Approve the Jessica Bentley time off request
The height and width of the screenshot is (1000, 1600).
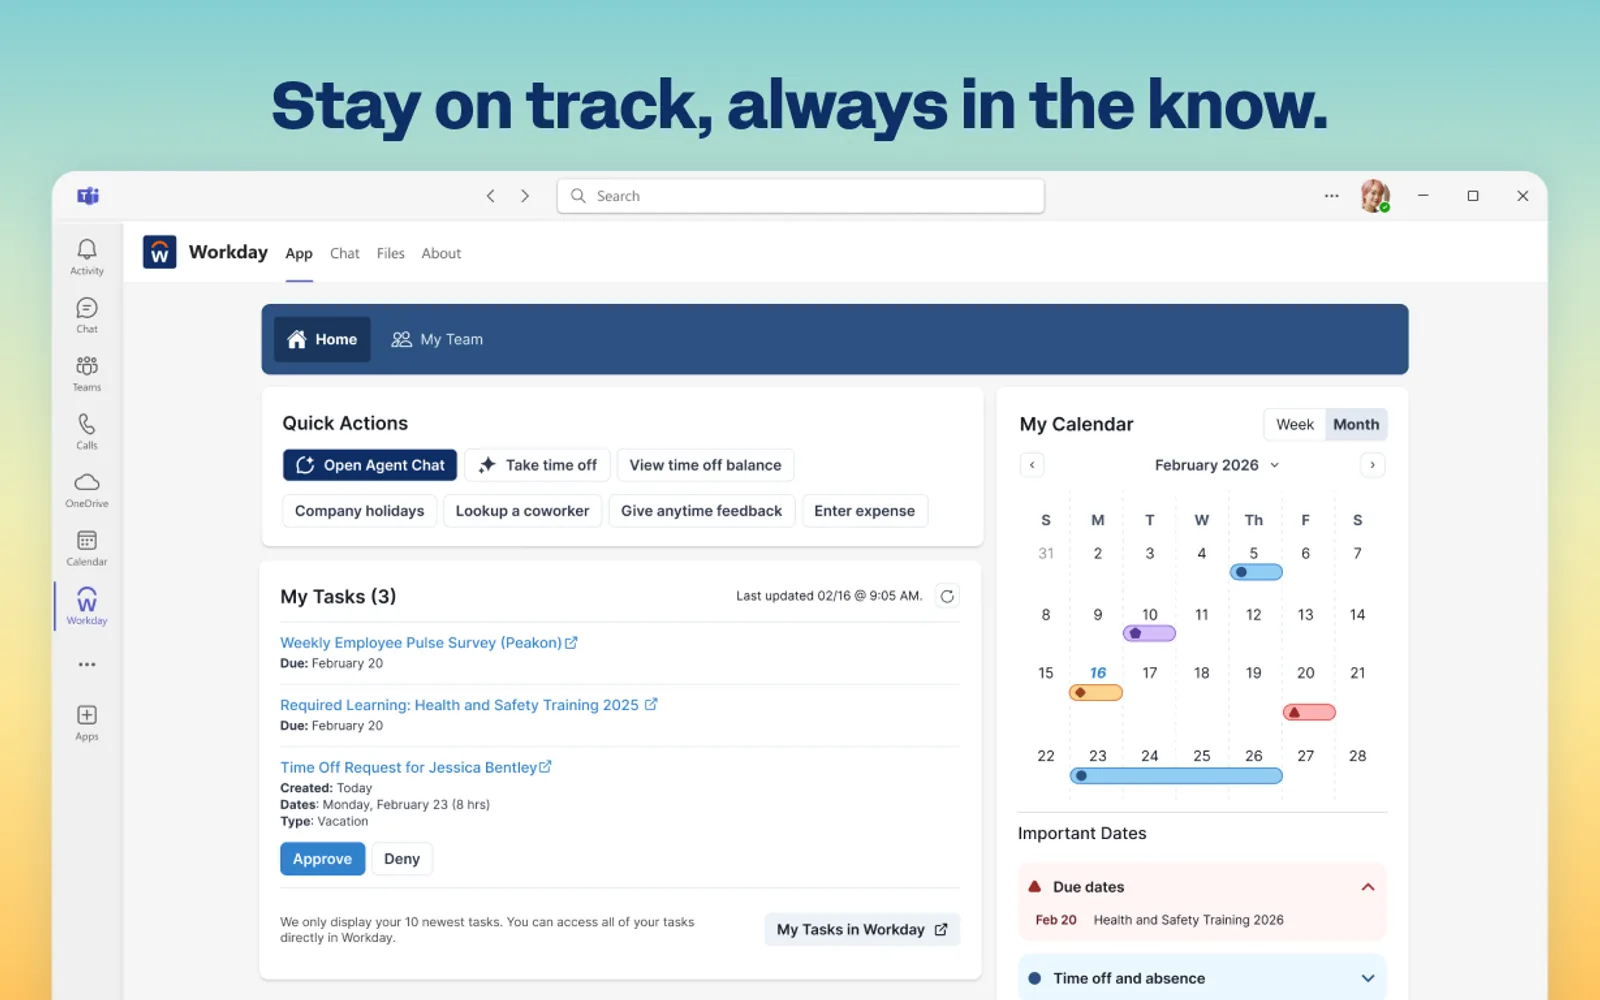(x=322, y=859)
